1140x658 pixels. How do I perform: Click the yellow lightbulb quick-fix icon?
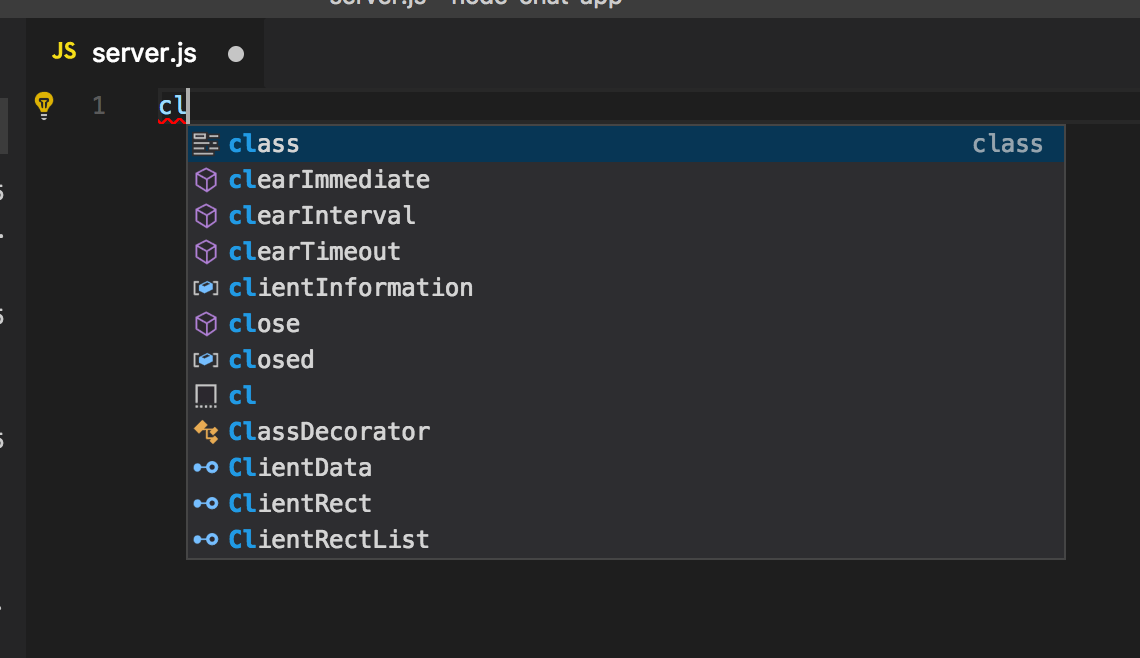[x=44, y=106]
